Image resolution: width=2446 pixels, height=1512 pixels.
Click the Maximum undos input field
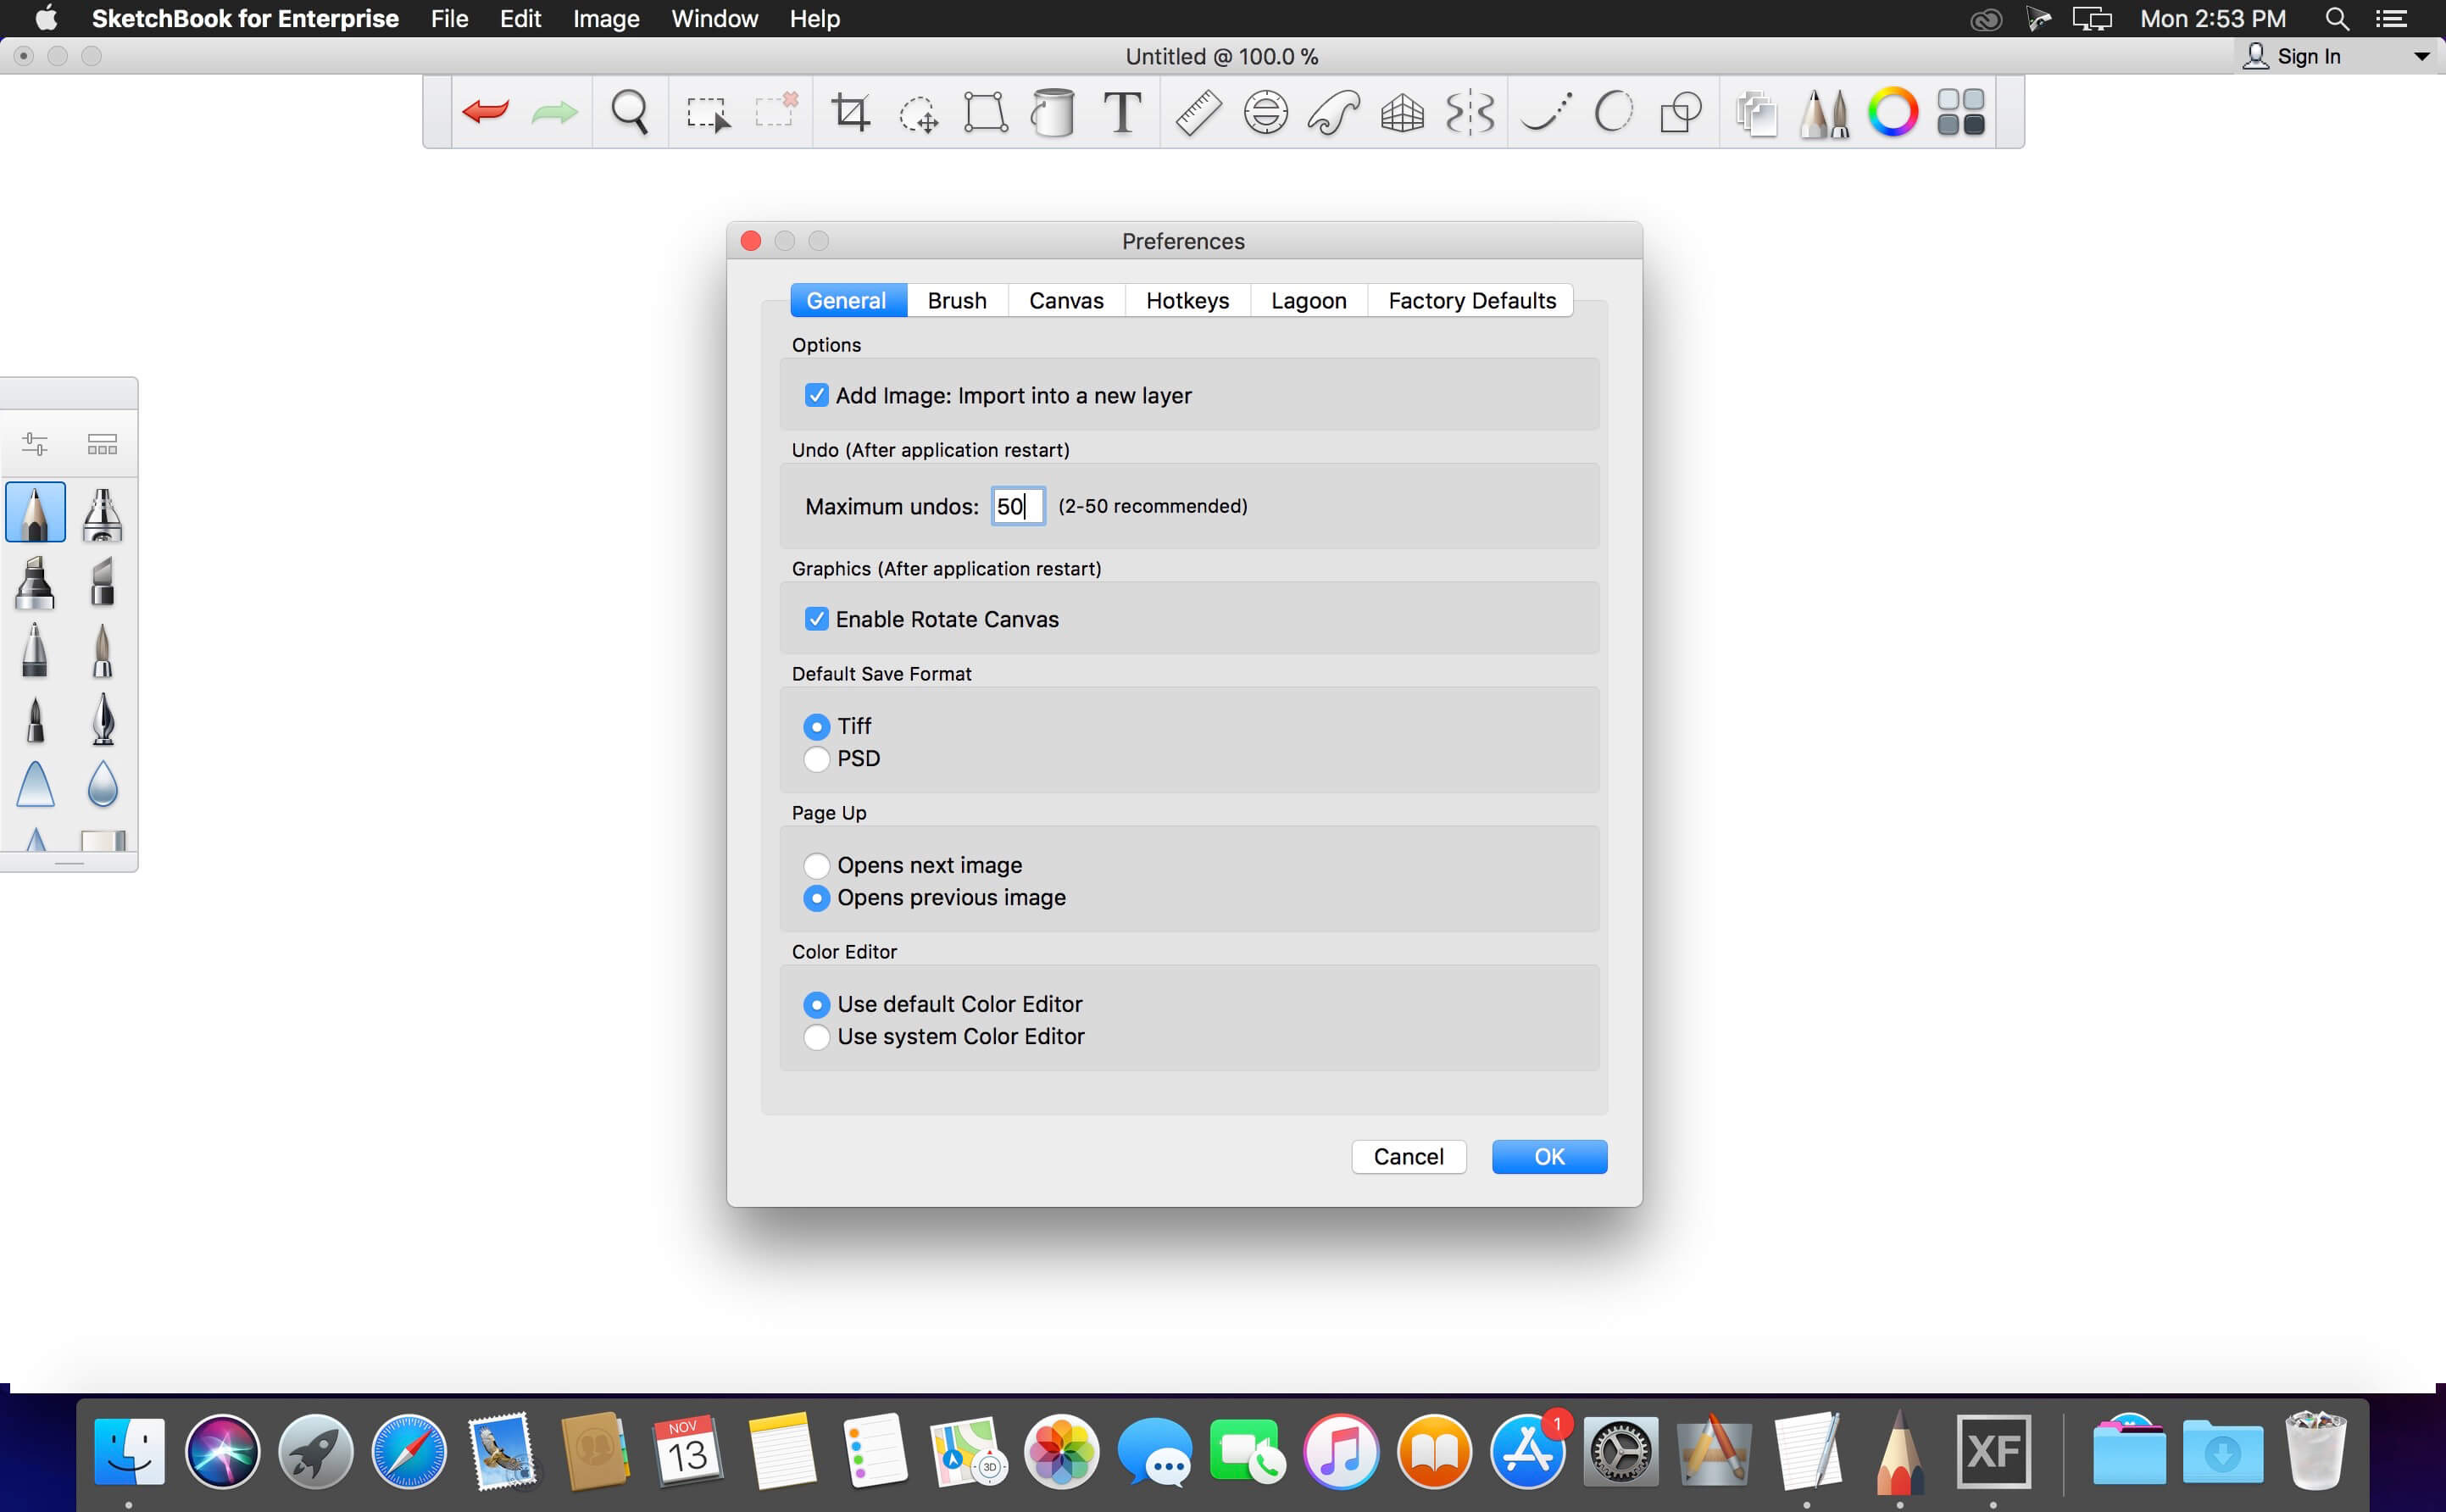(x=1018, y=506)
